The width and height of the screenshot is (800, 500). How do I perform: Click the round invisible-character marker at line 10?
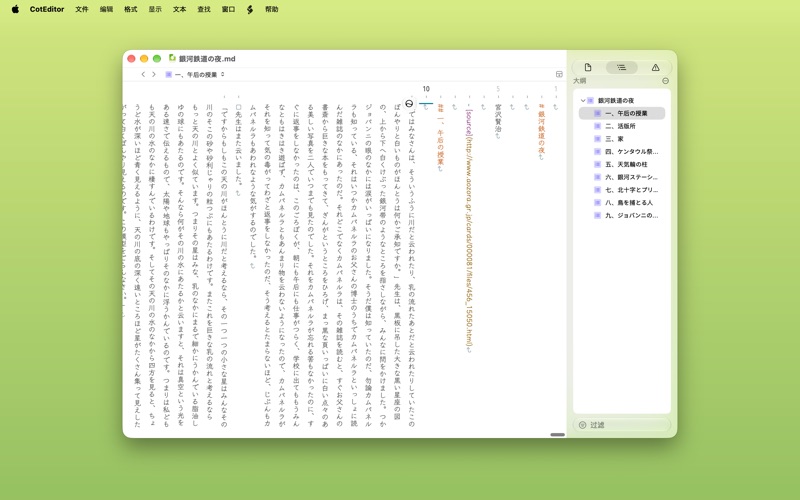click(409, 104)
